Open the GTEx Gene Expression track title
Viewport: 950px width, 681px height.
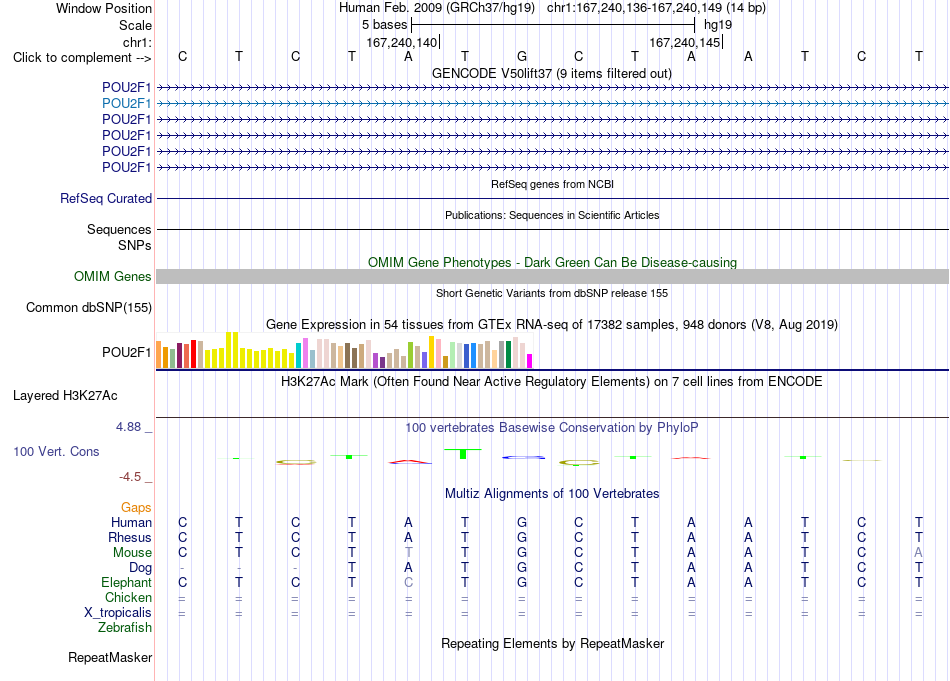click(552, 325)
